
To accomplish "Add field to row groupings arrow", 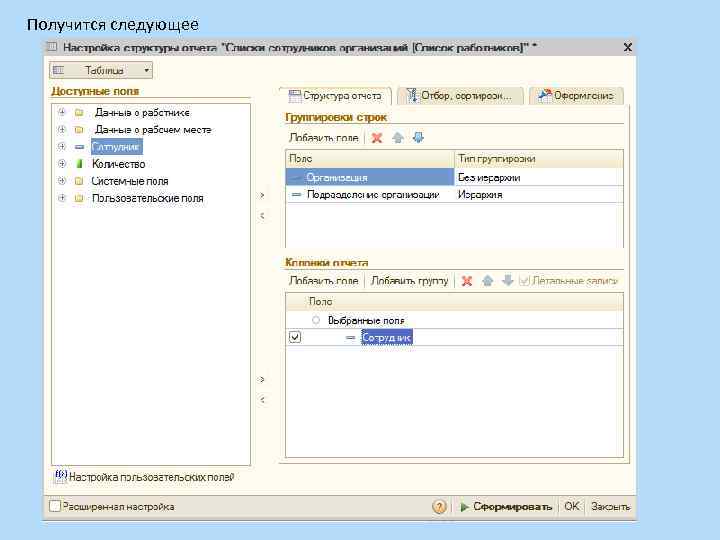I will (x=262, y=195).
